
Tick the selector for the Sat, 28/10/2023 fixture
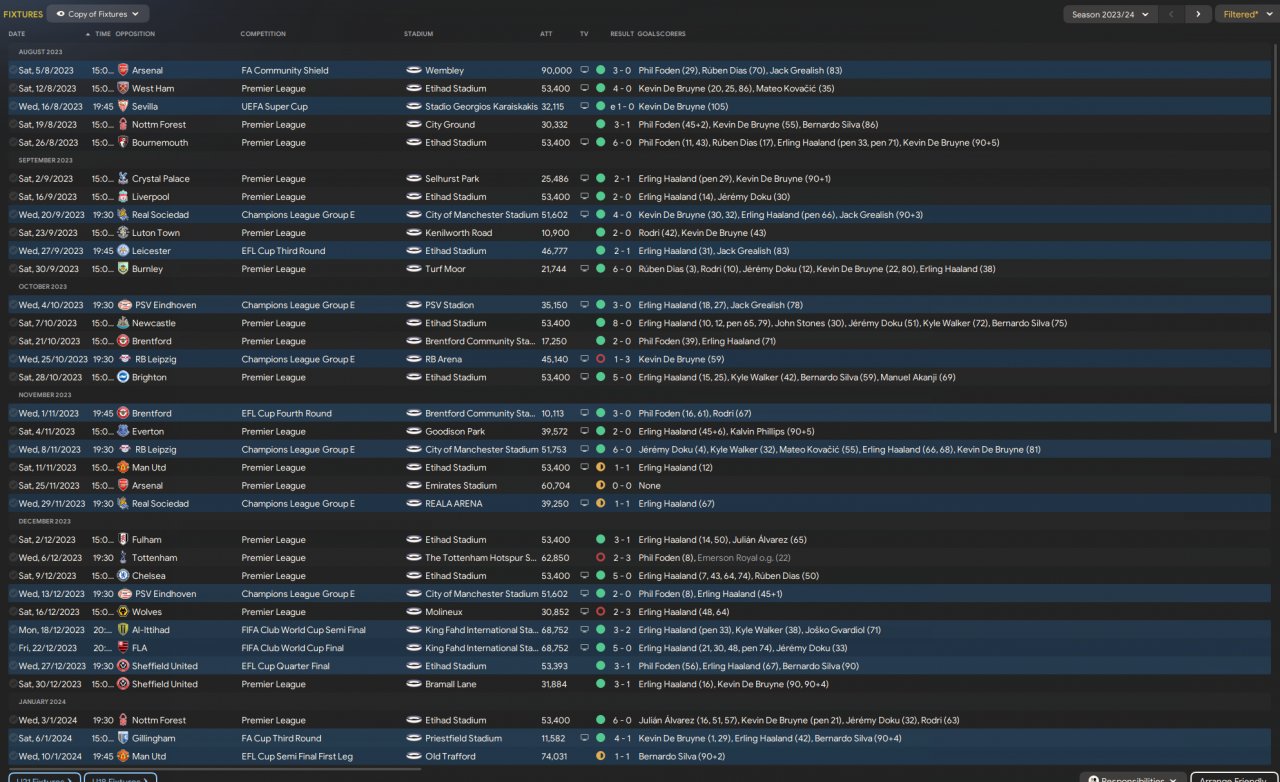coord(13,377)
